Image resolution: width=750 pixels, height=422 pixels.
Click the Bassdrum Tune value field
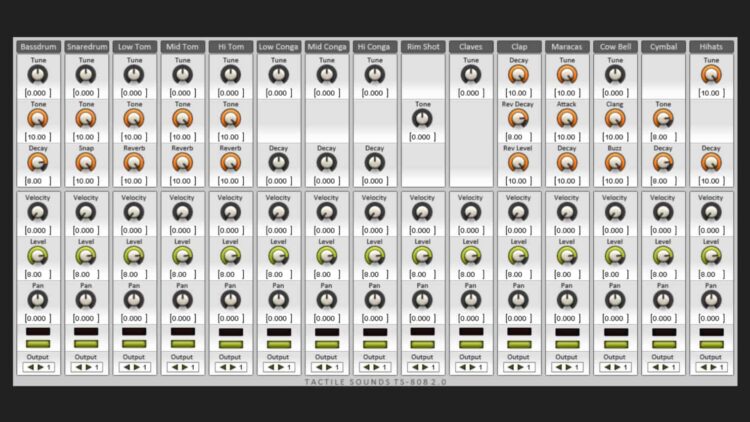point(38,93)
